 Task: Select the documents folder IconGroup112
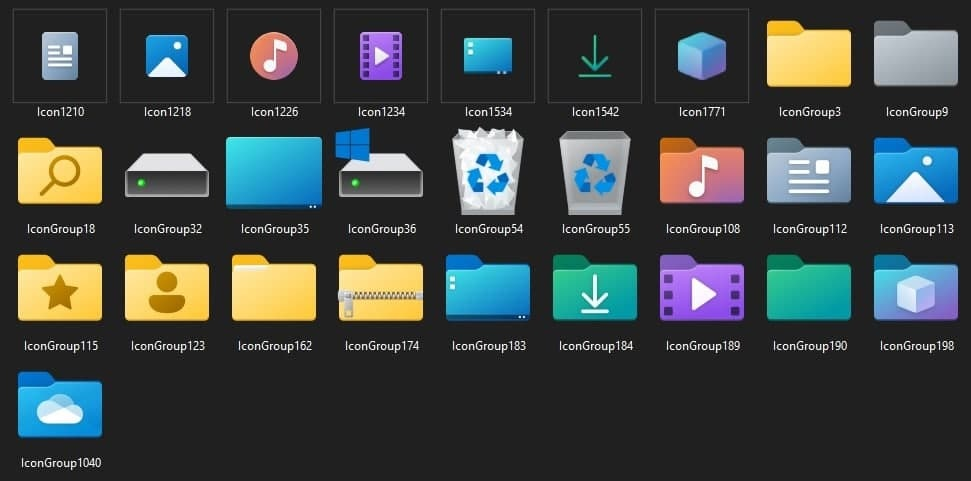click(x=809, y=171)
